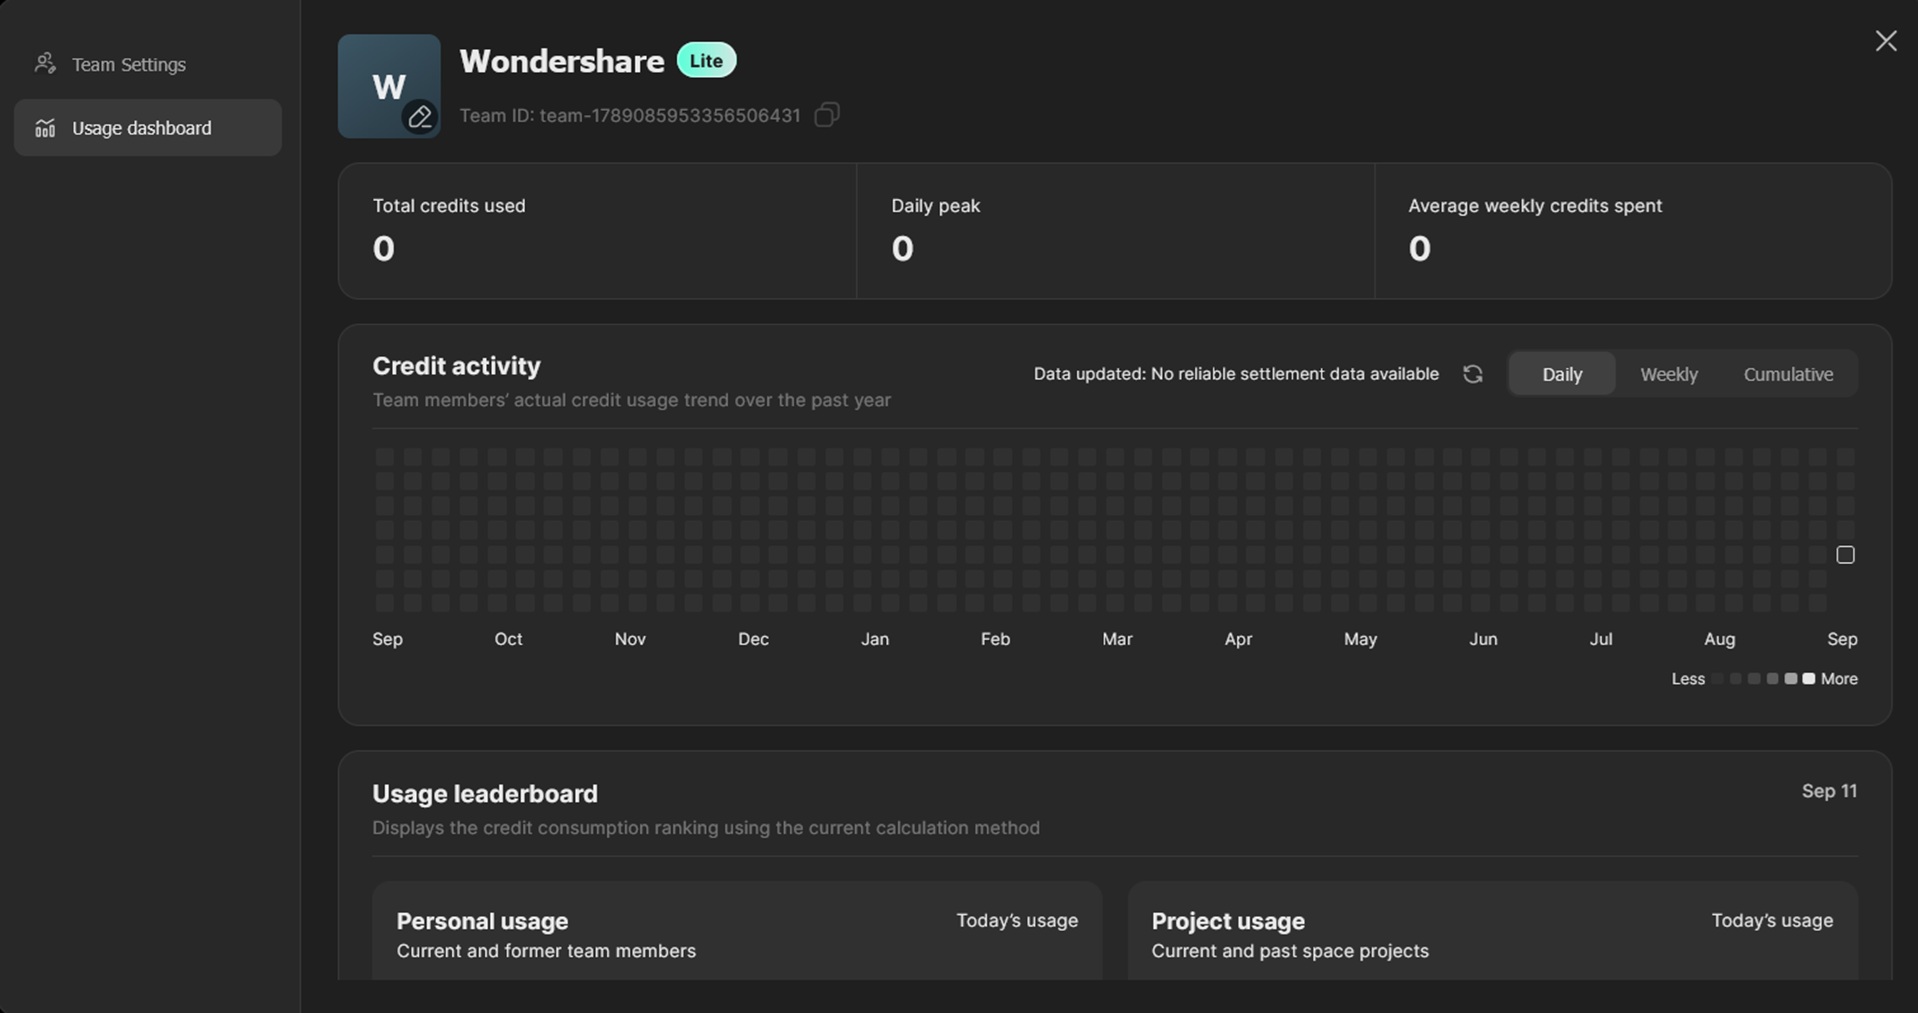Switch credit activity to Weekly view
This screenshot has height=1013, width=1918.
coord(1669,374)
